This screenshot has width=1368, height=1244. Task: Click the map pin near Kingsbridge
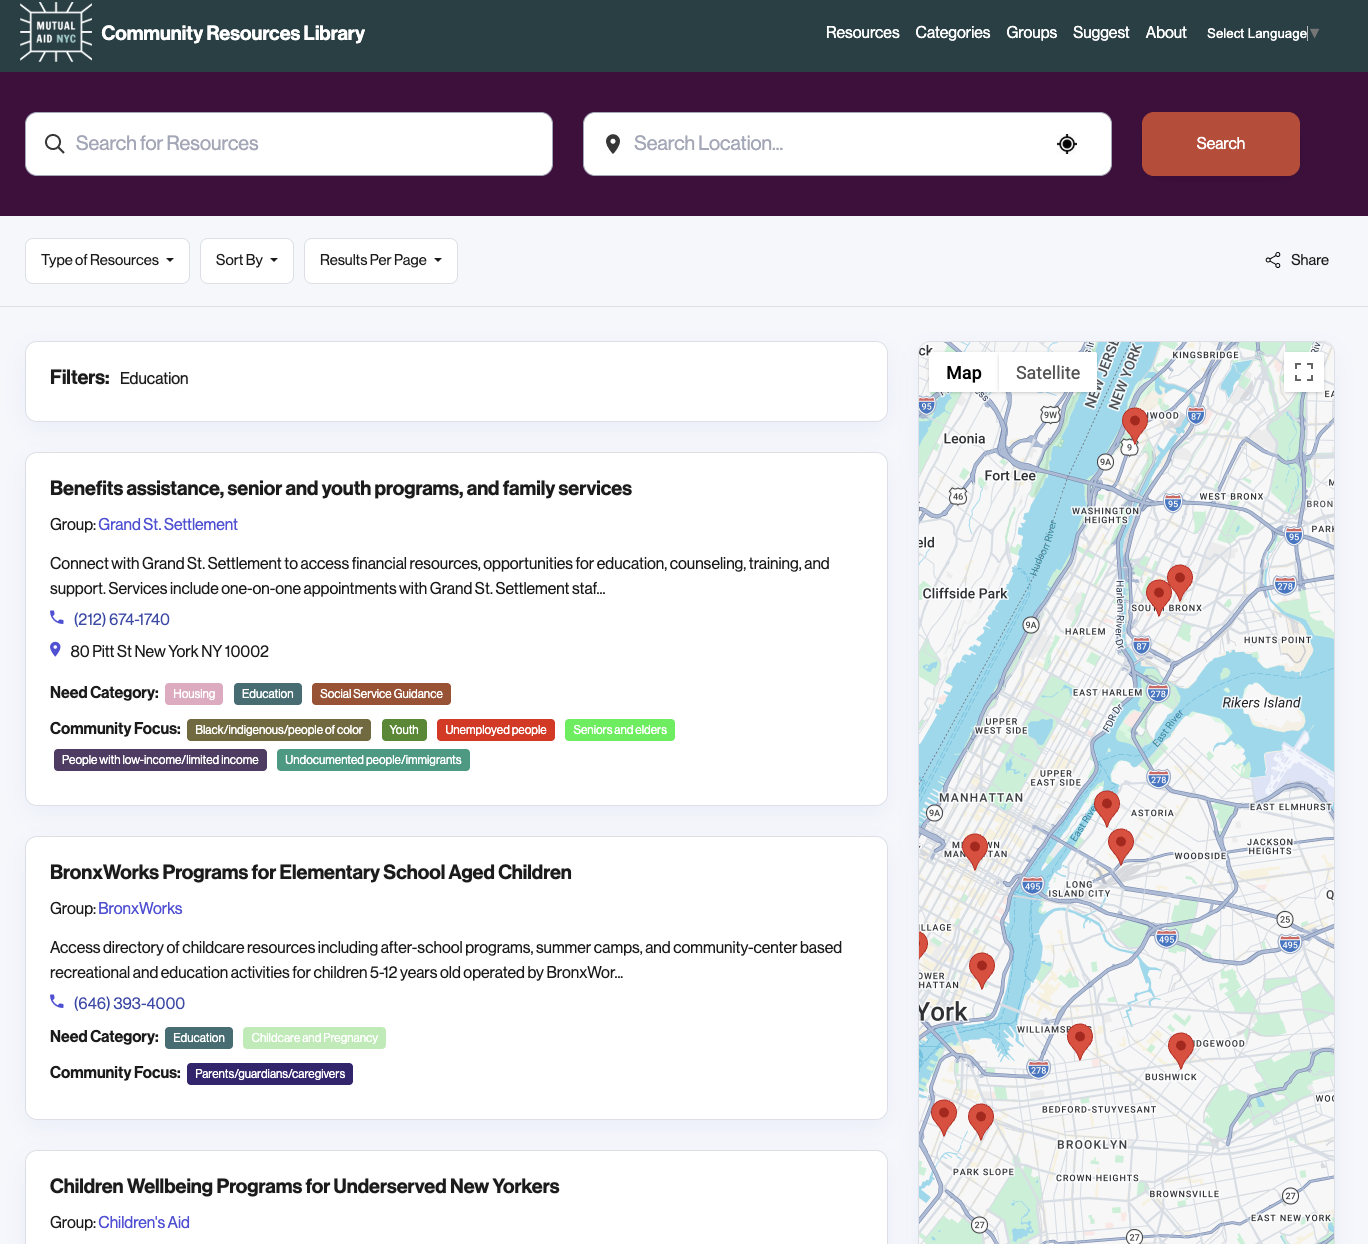tap(1134, 424)
